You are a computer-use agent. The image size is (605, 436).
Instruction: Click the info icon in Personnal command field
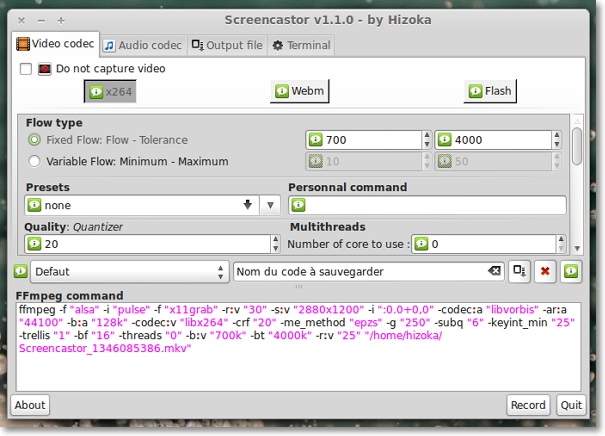(298, 205)
